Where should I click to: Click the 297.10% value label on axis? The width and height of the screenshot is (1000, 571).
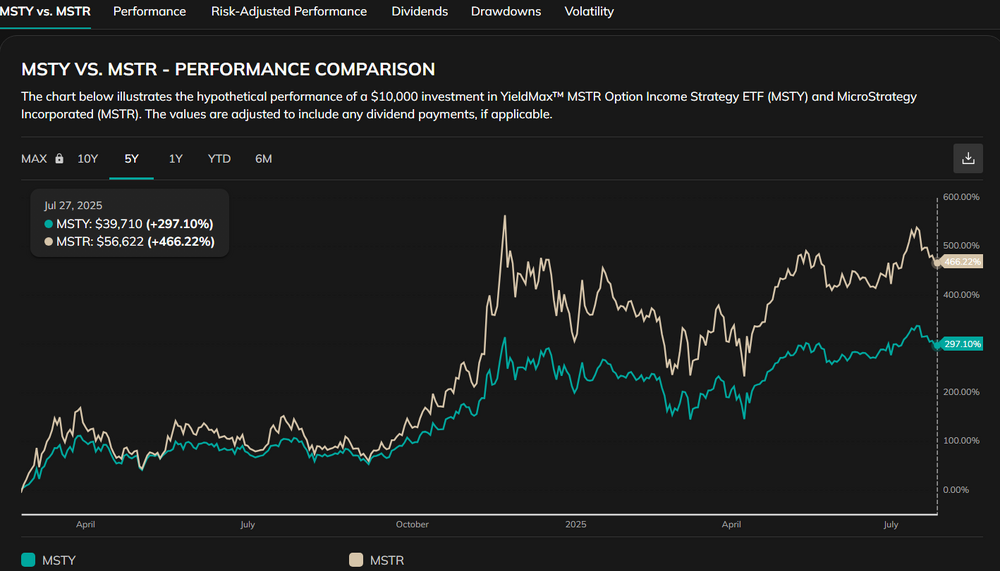tap(964, 344)
